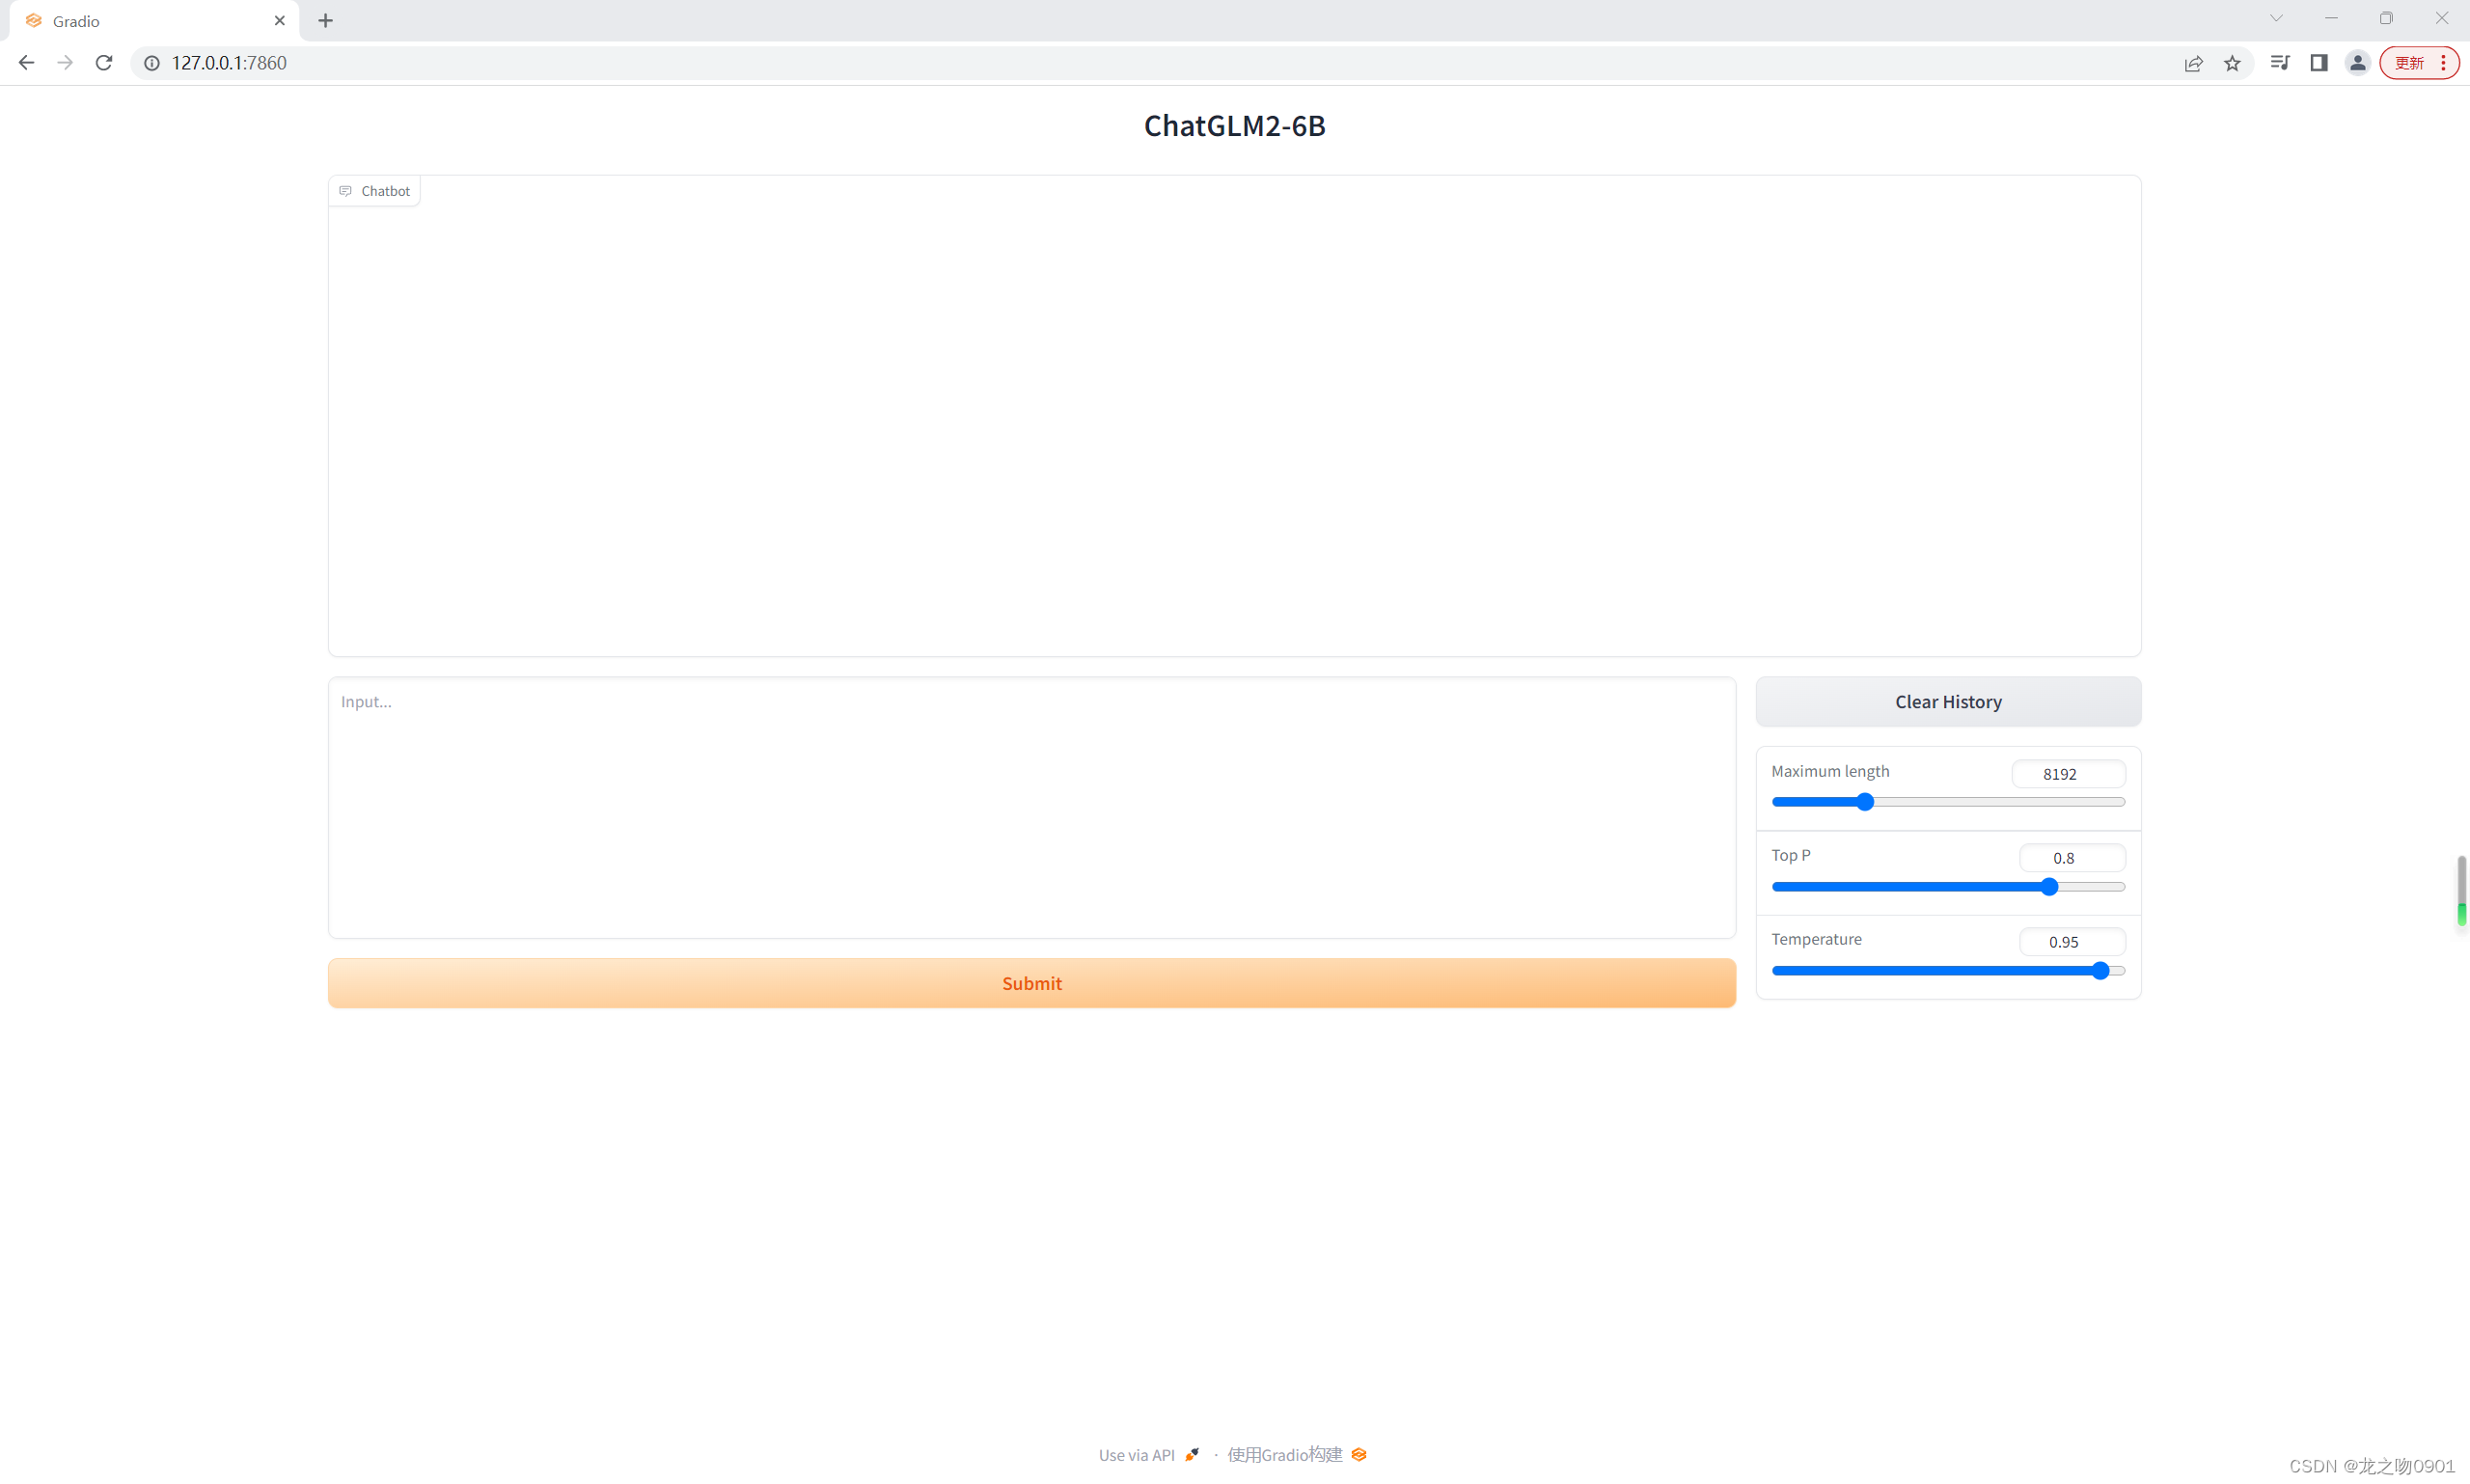Click the Submit button
The height and width of the screenshot is (1484, 2470).
[x=1032, y=983]
